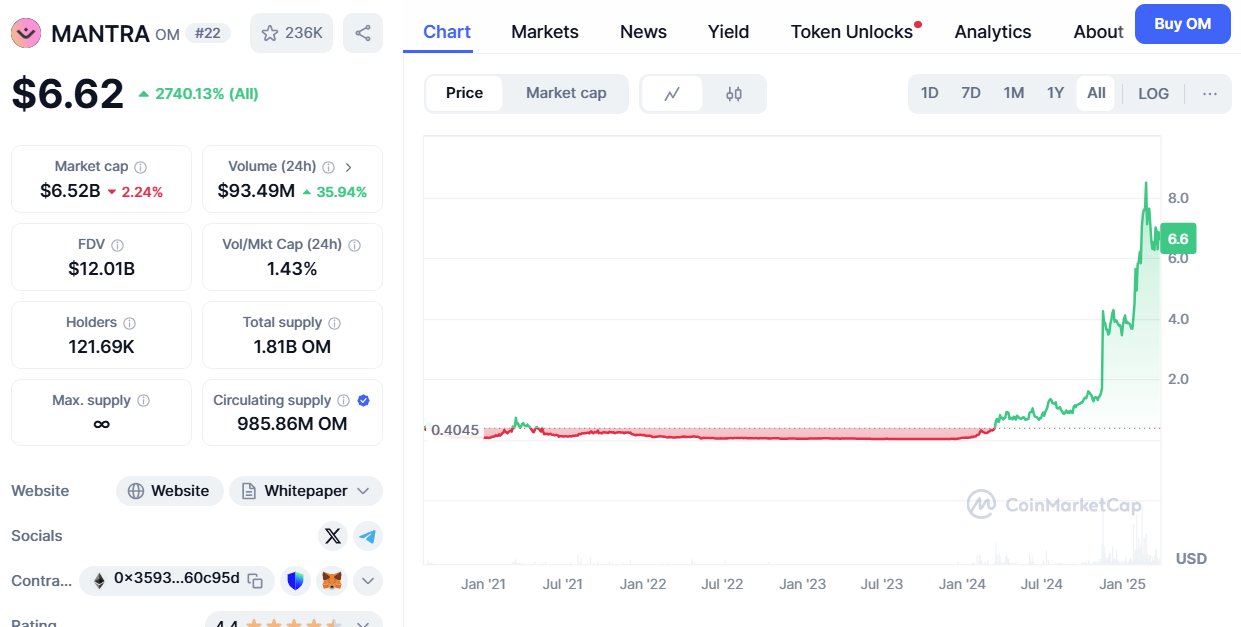Open the X (Twitter) social link
Screen dimensions: 1241x627
pos(333,536)
